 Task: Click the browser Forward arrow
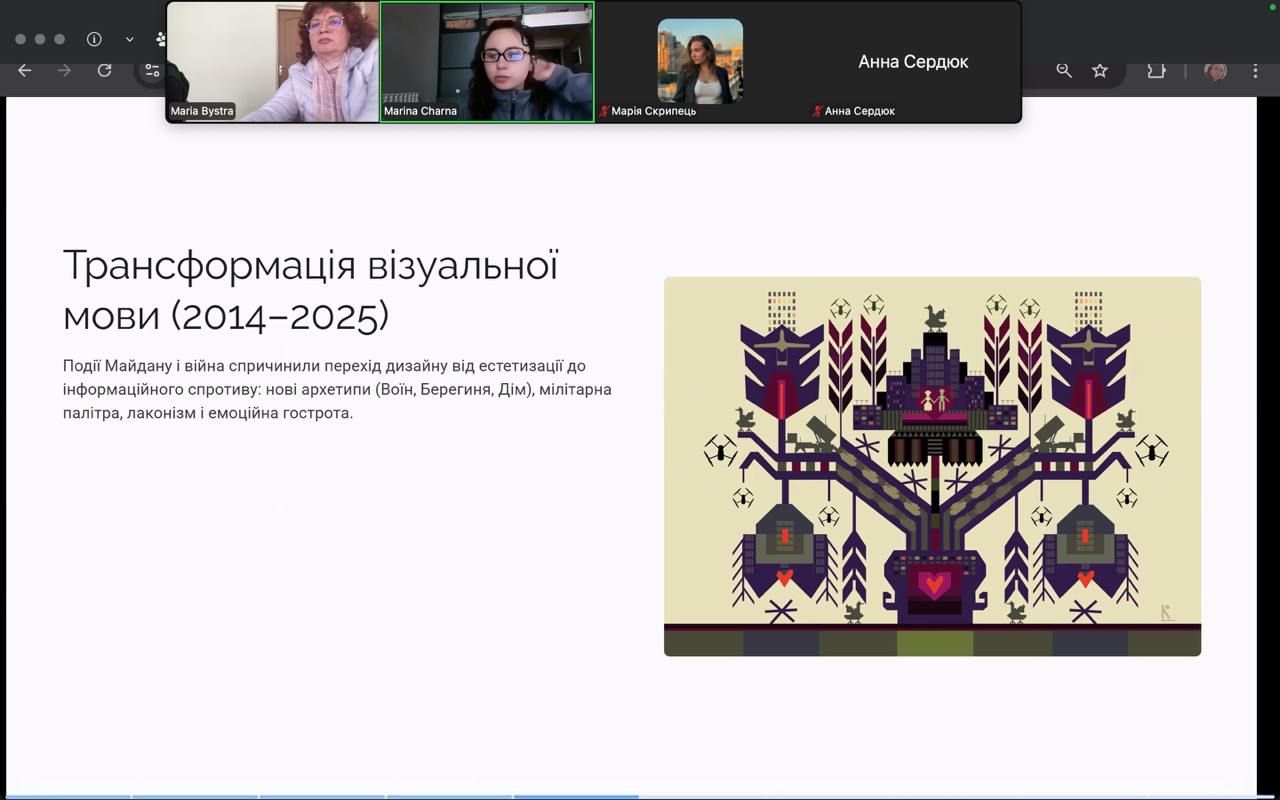click(x=64, y=70)
